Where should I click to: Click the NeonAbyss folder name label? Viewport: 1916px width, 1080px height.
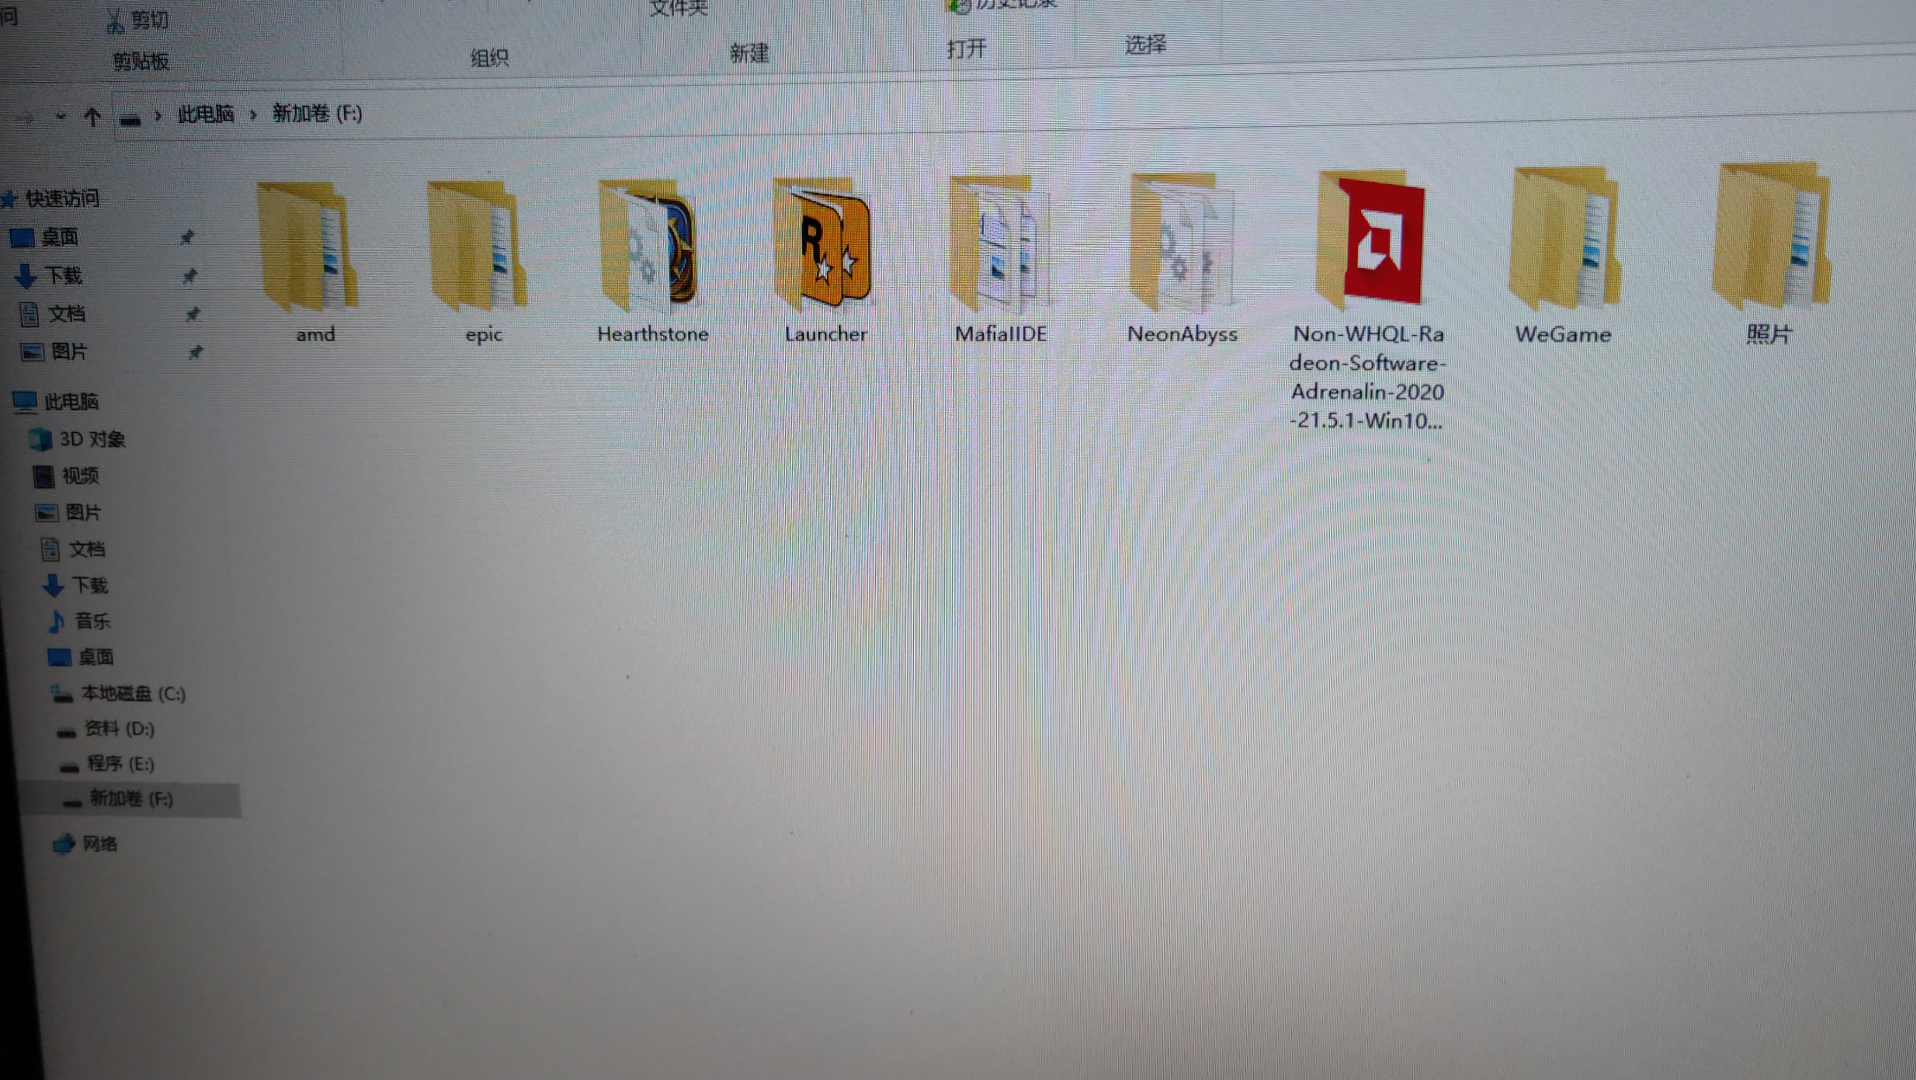1182,333
